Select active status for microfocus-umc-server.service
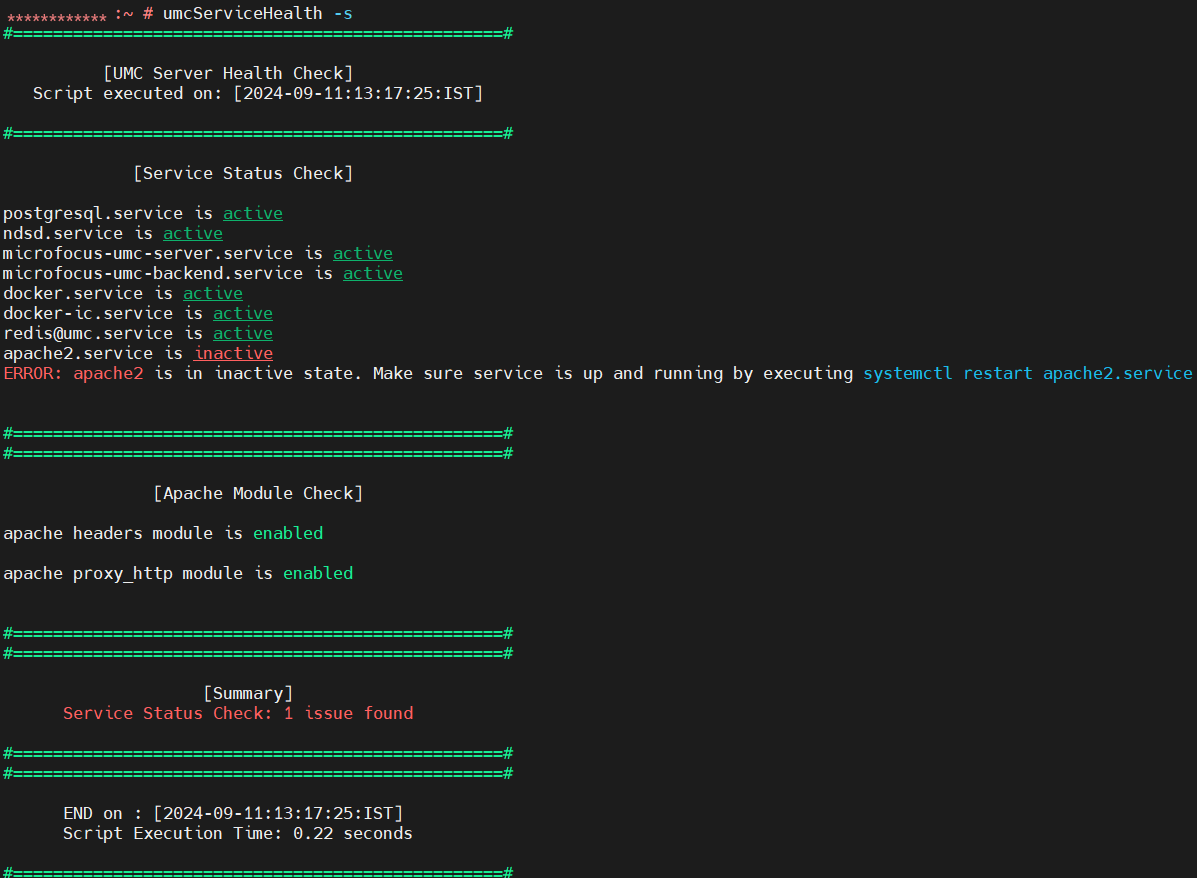This screenshot has height=878, width=1197. tap(362, 254)
